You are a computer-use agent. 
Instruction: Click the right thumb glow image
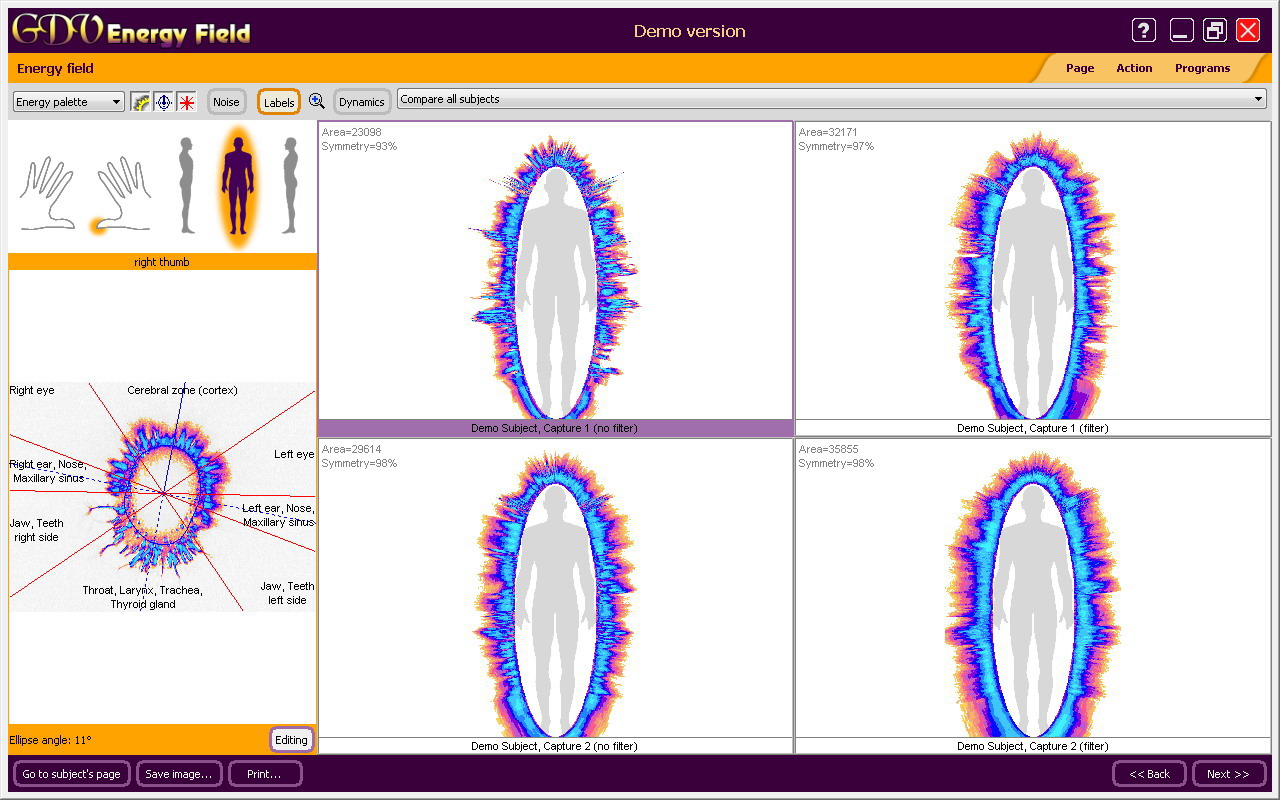162,496
